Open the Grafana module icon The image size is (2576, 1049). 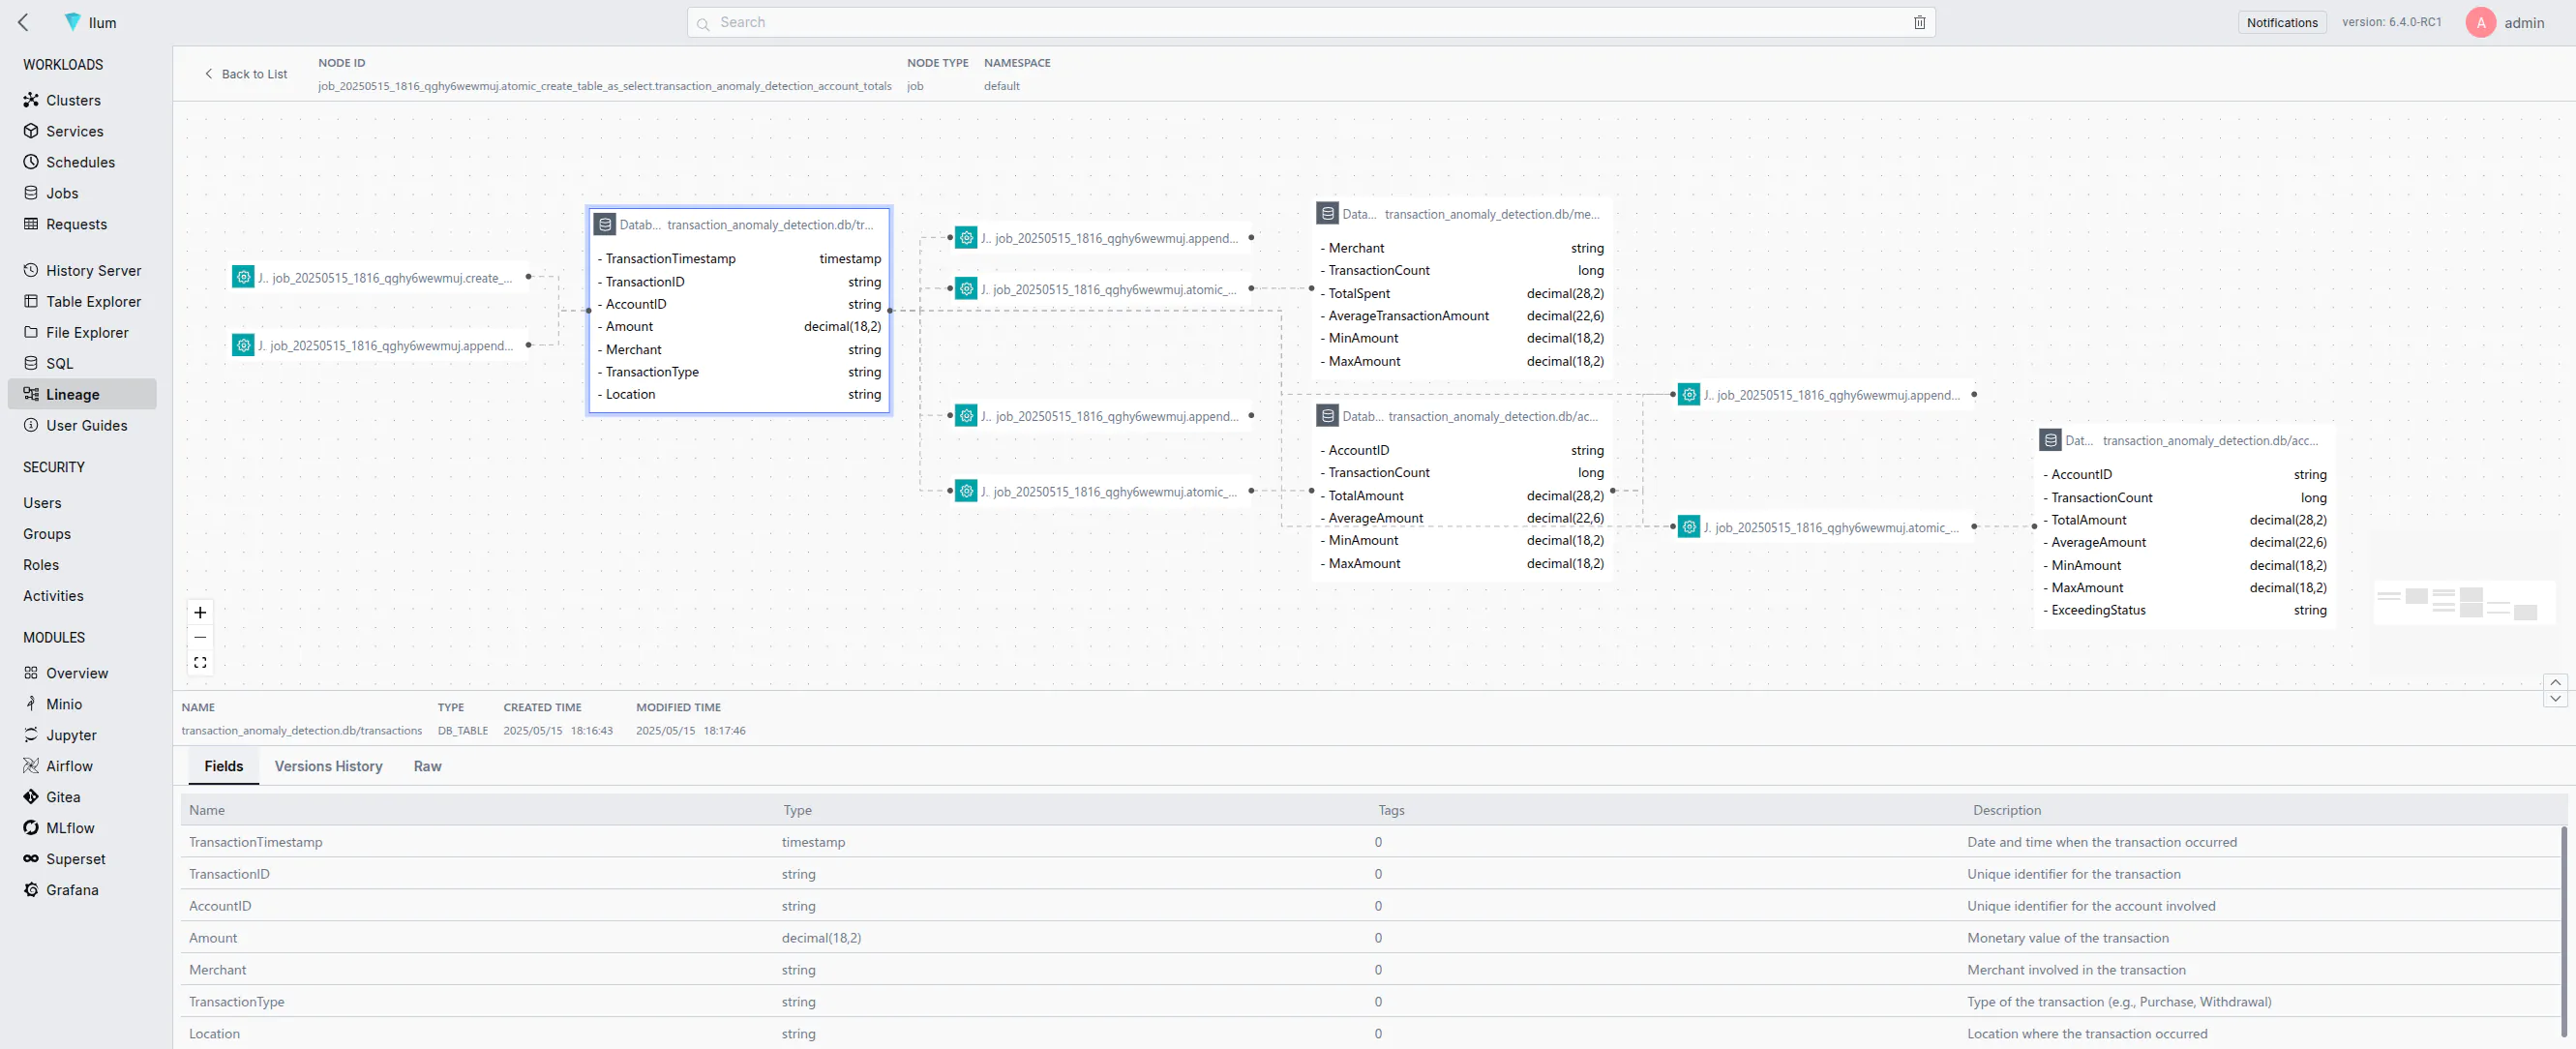click(x=31, y=890)
